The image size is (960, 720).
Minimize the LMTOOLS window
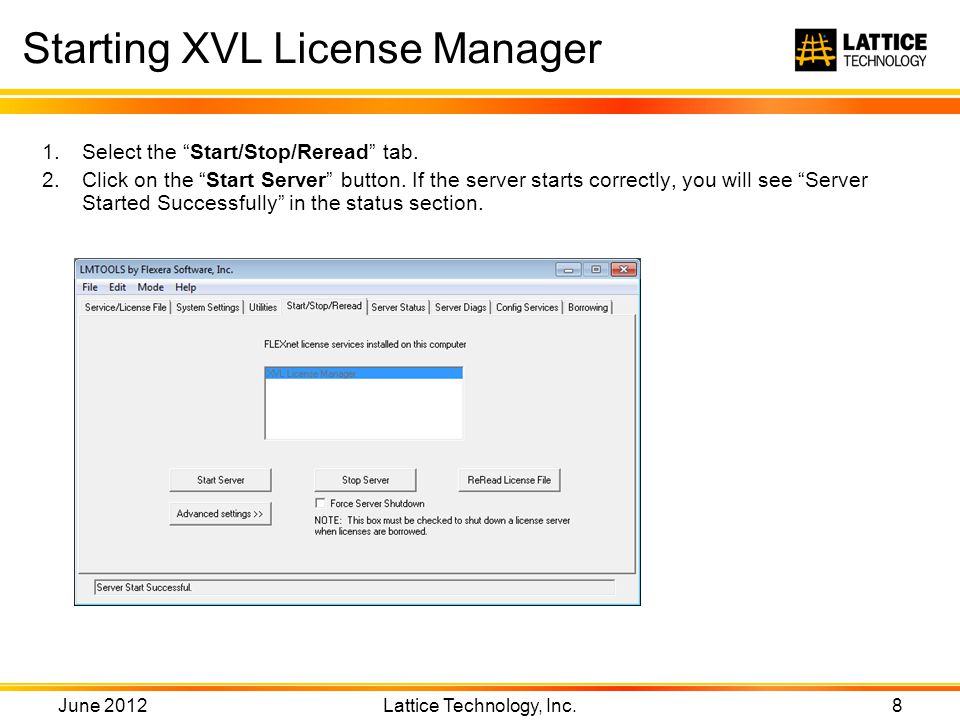568,269
